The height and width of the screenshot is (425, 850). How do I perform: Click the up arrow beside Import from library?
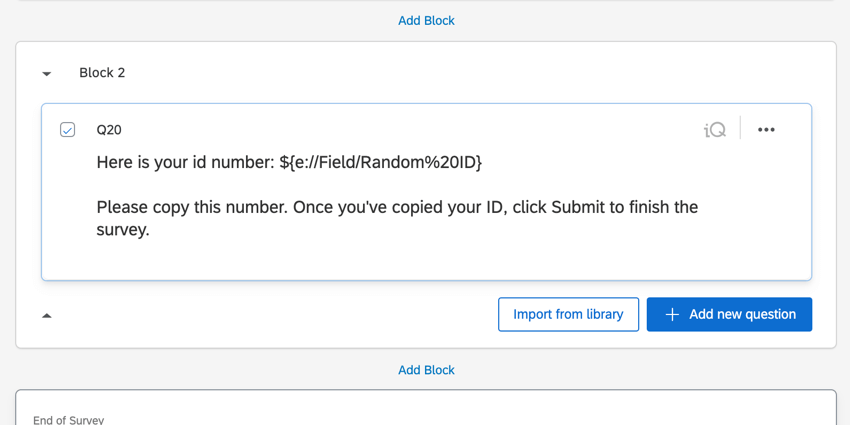(x=47, y=315)
